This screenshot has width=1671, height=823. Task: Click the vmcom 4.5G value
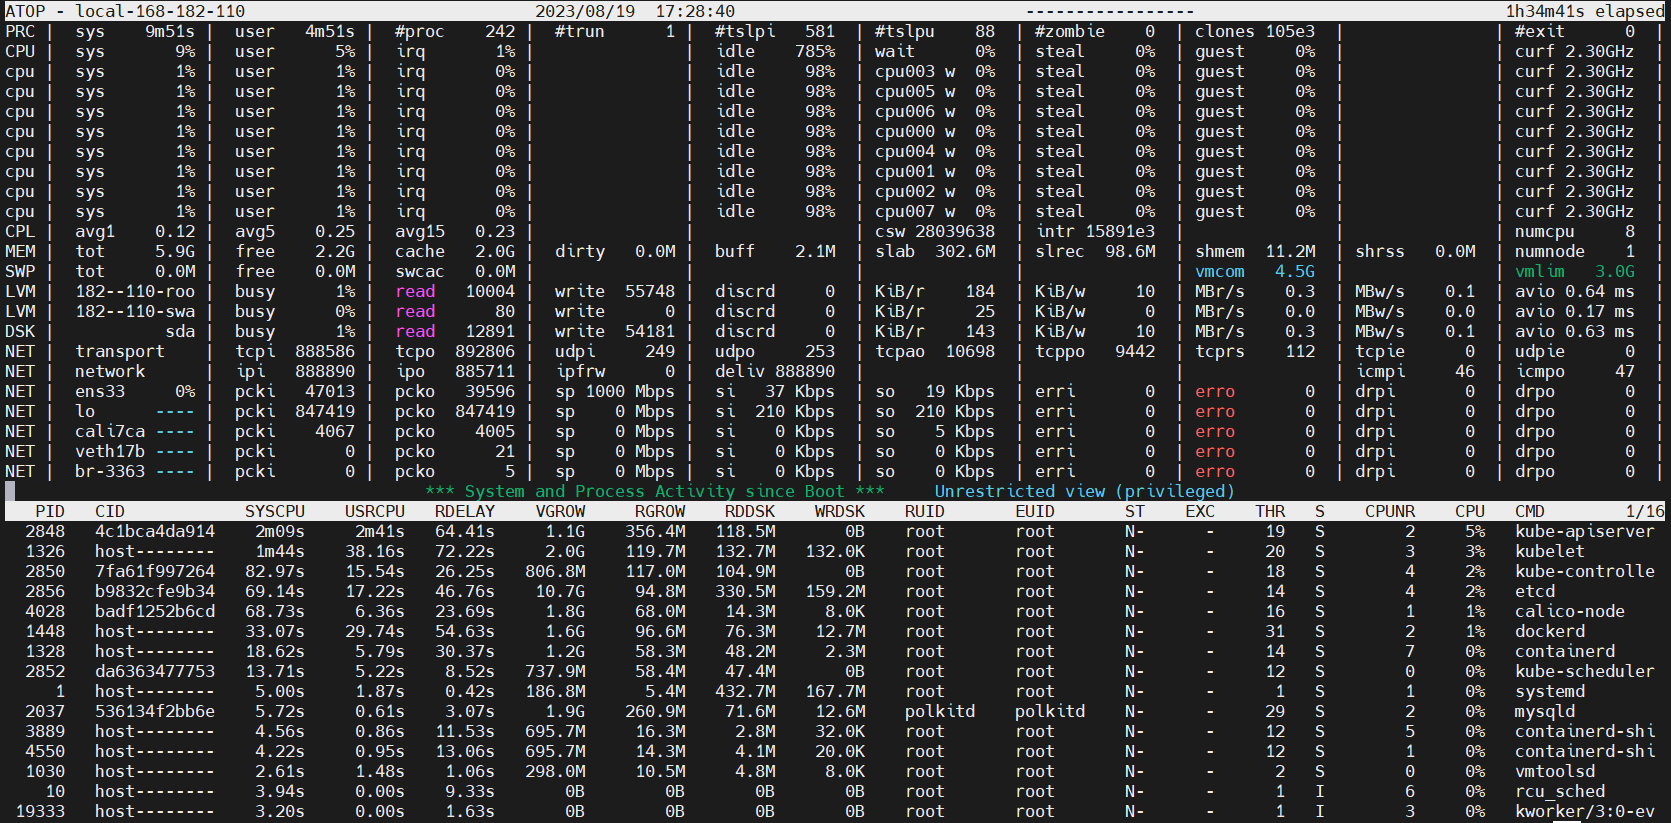coord(1255,271)
